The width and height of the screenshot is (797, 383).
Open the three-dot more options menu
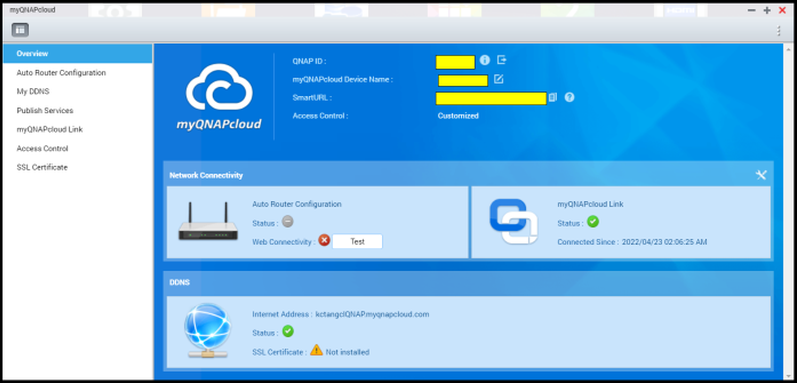click(778, 31)
